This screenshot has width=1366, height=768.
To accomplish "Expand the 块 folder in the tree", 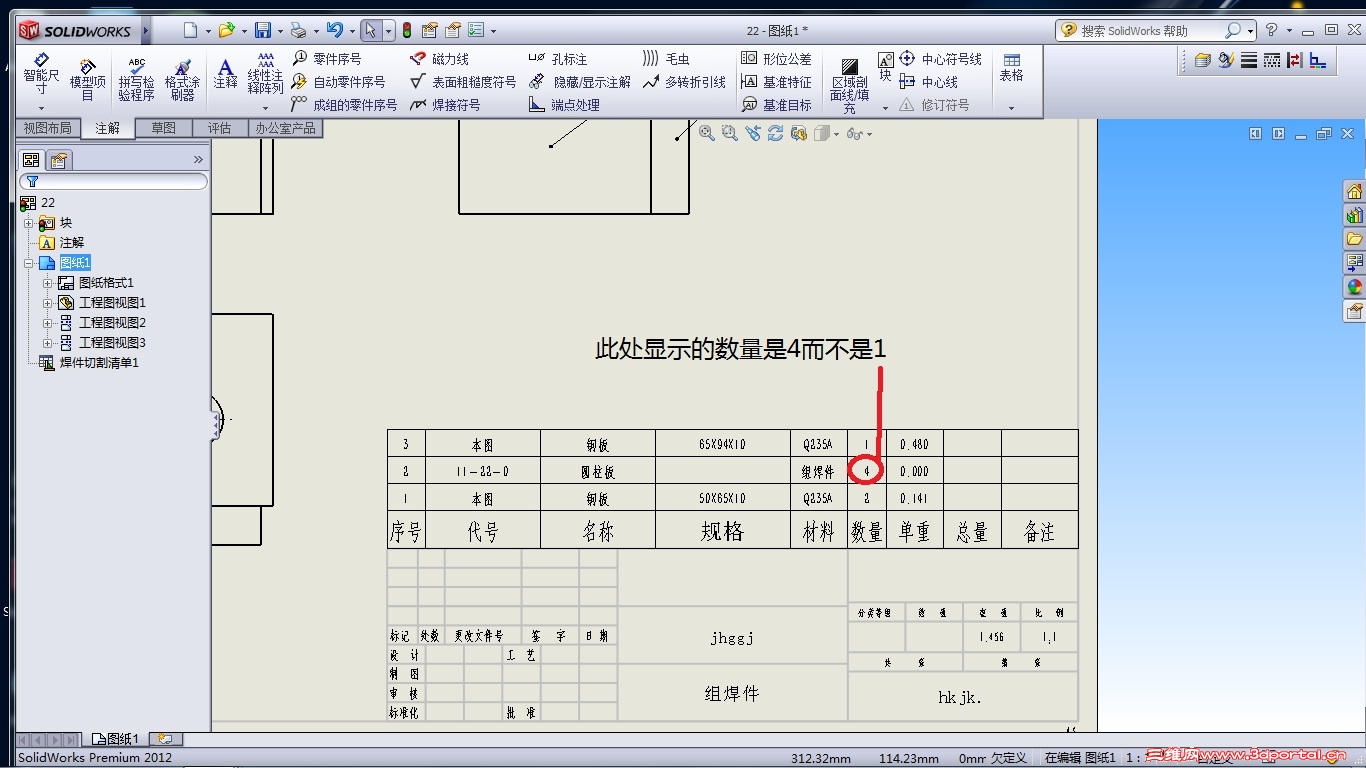I will [x=29, y=223].
